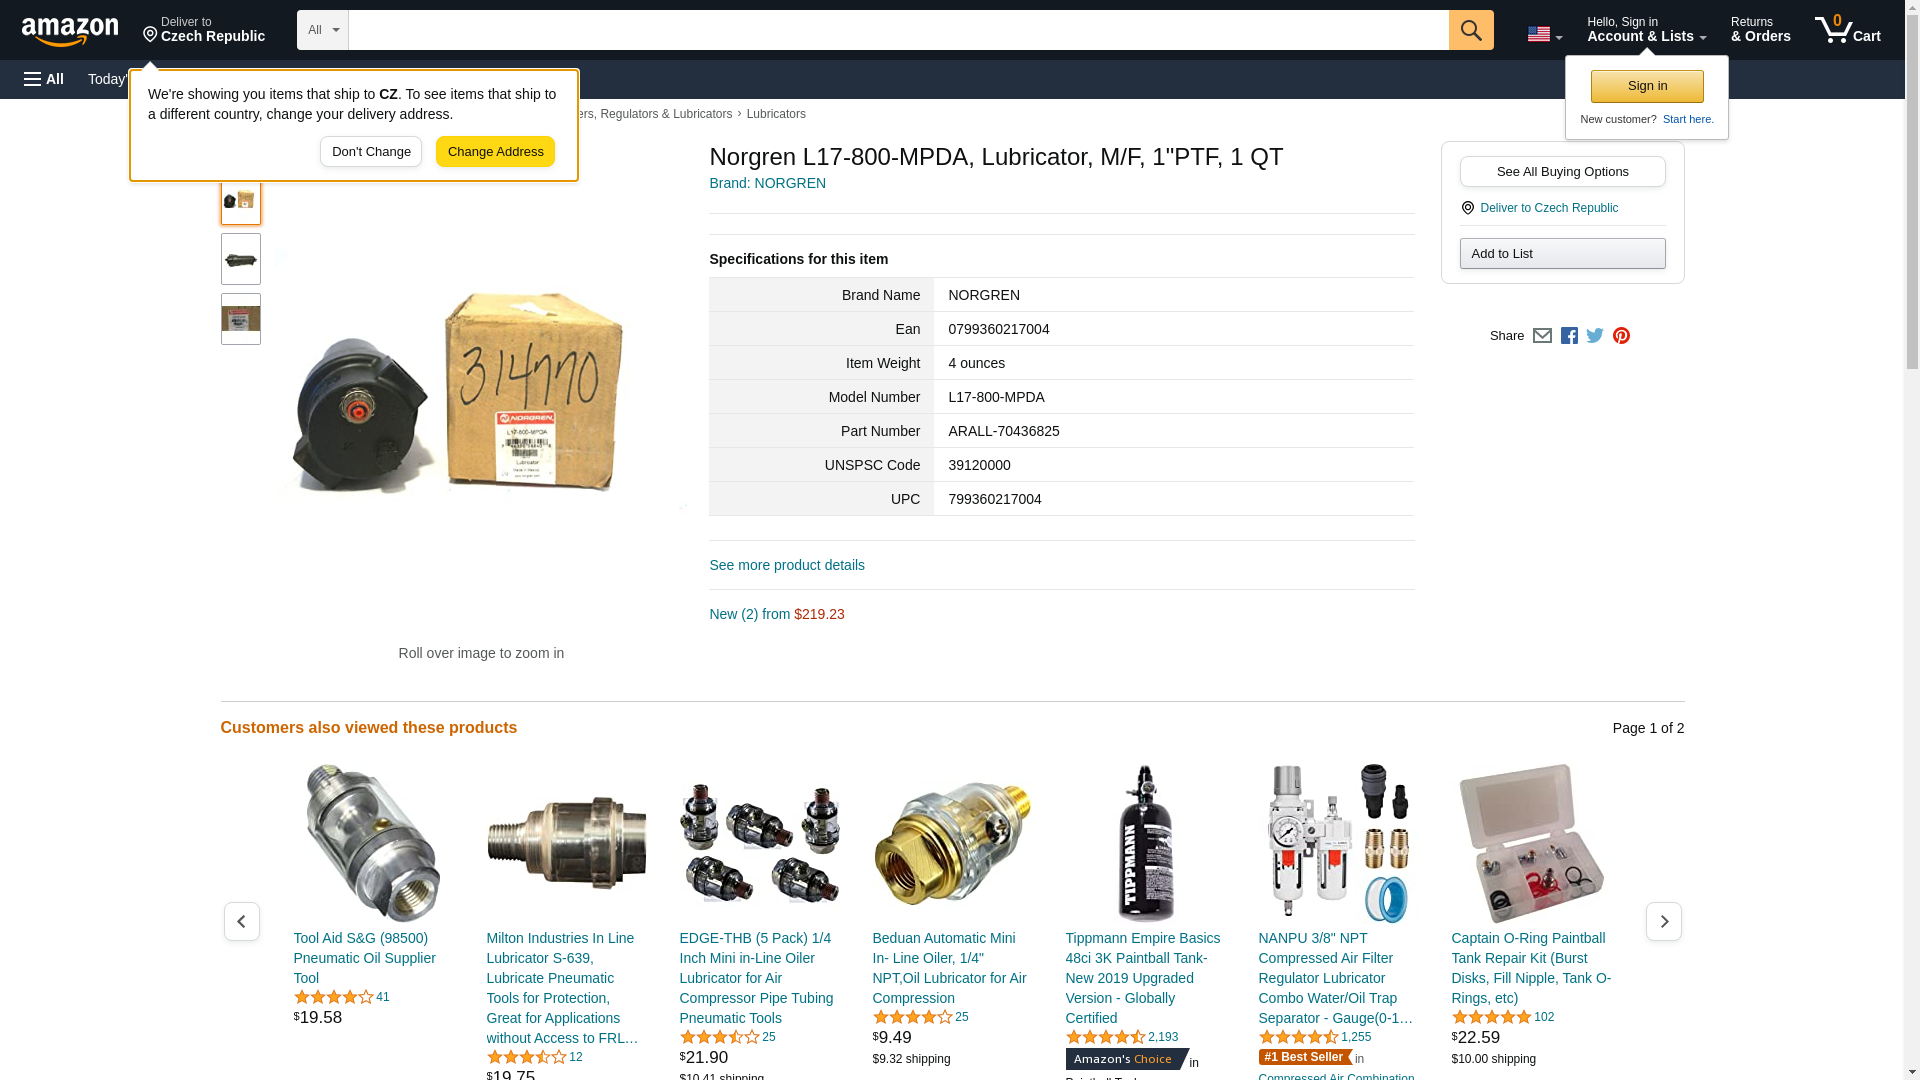Open the language flag dropdown

click(x=1544, y=34)
